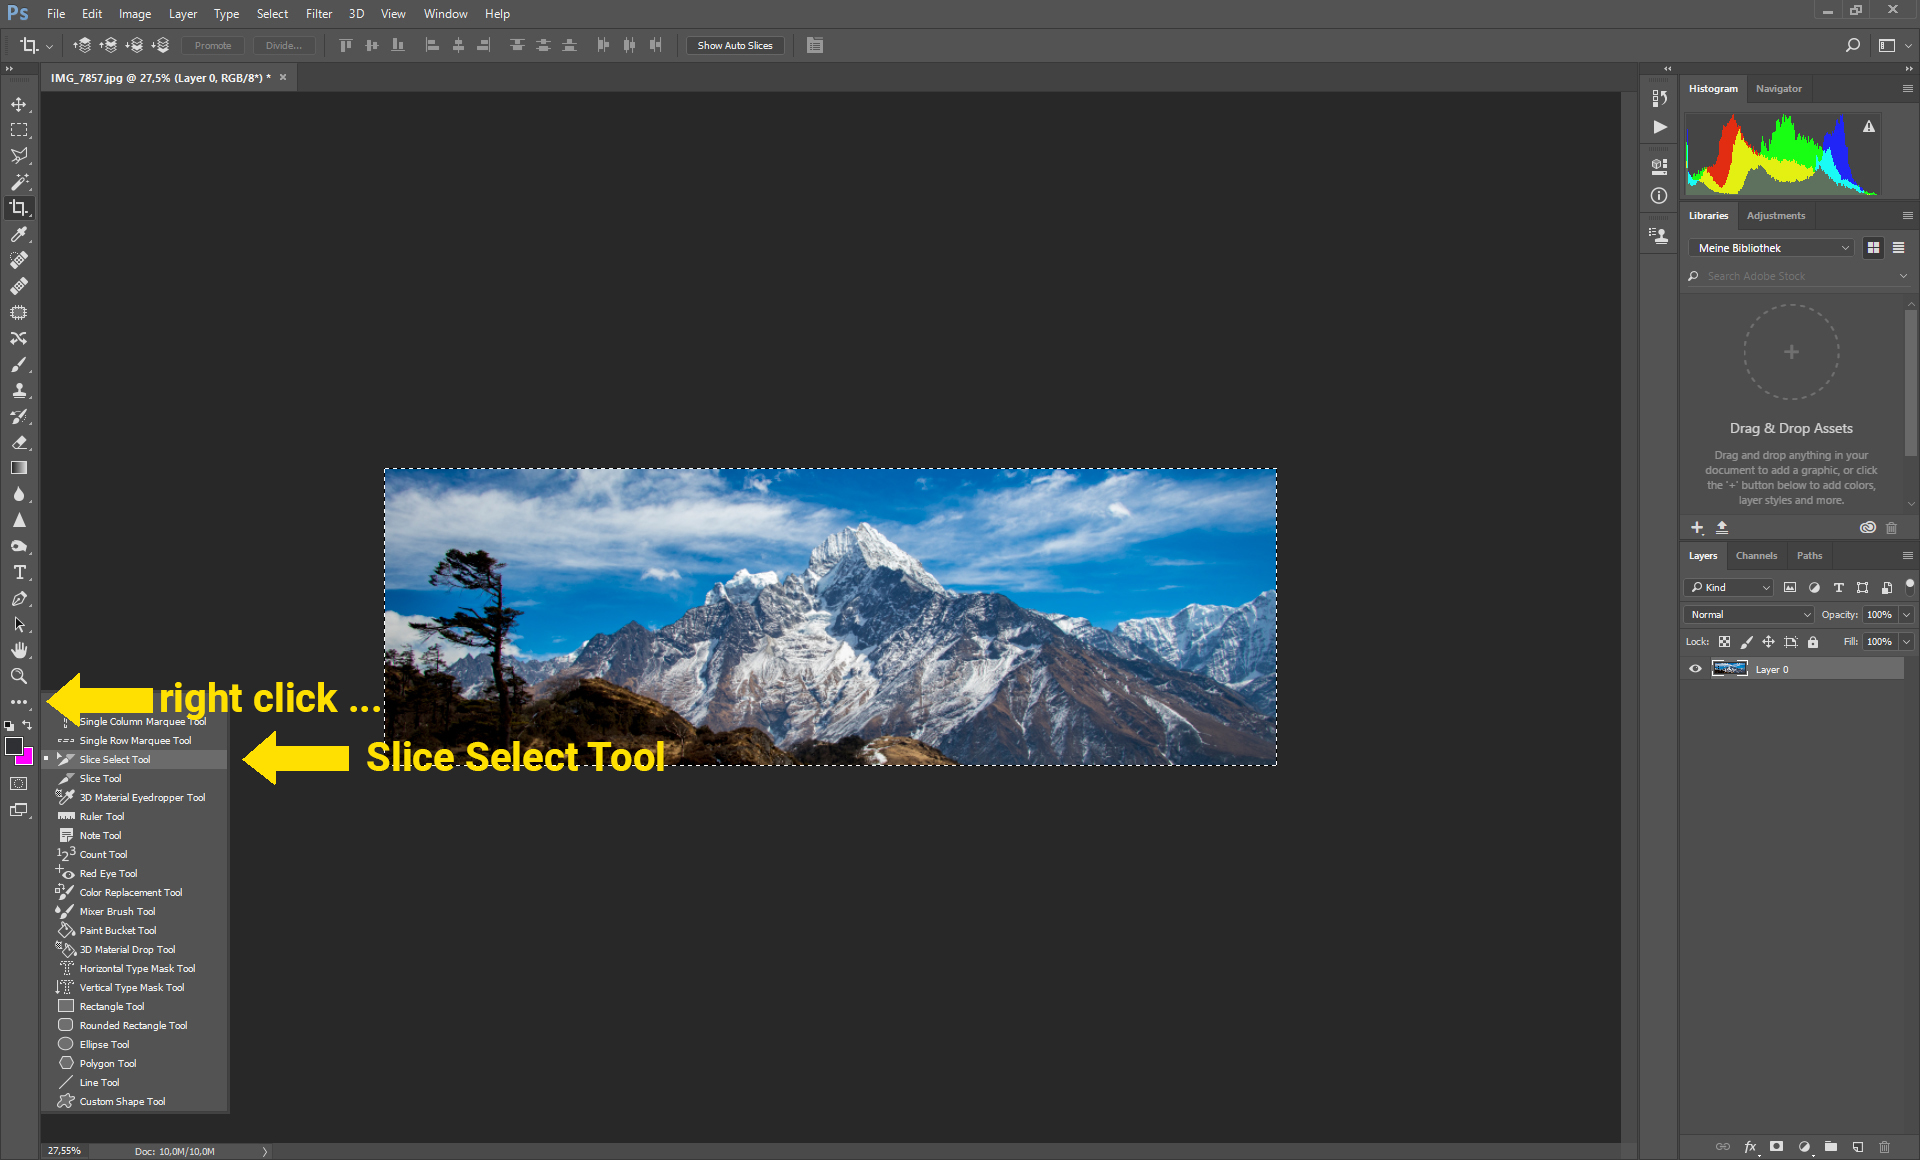1920x1160 pixels.
Task: Choose Paint Bucket Tool from list
Action: (x=135, y=930)
